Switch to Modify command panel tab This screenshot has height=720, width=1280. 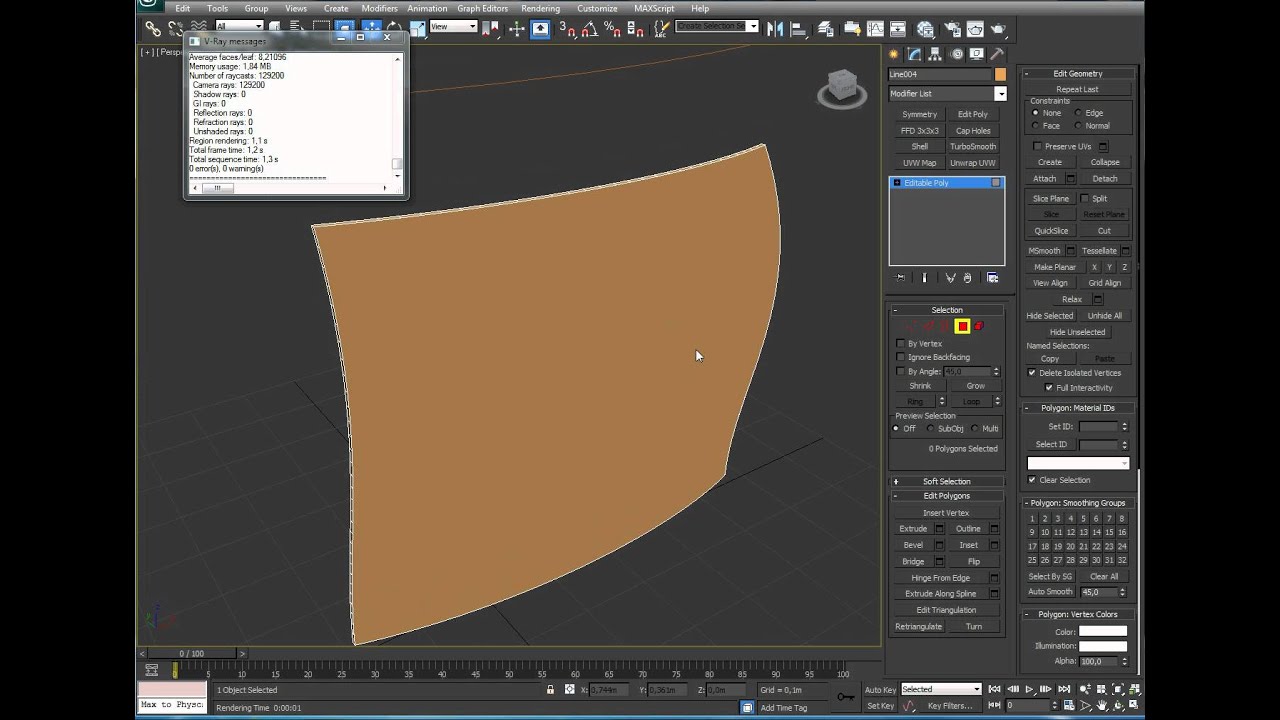[914, 54]
